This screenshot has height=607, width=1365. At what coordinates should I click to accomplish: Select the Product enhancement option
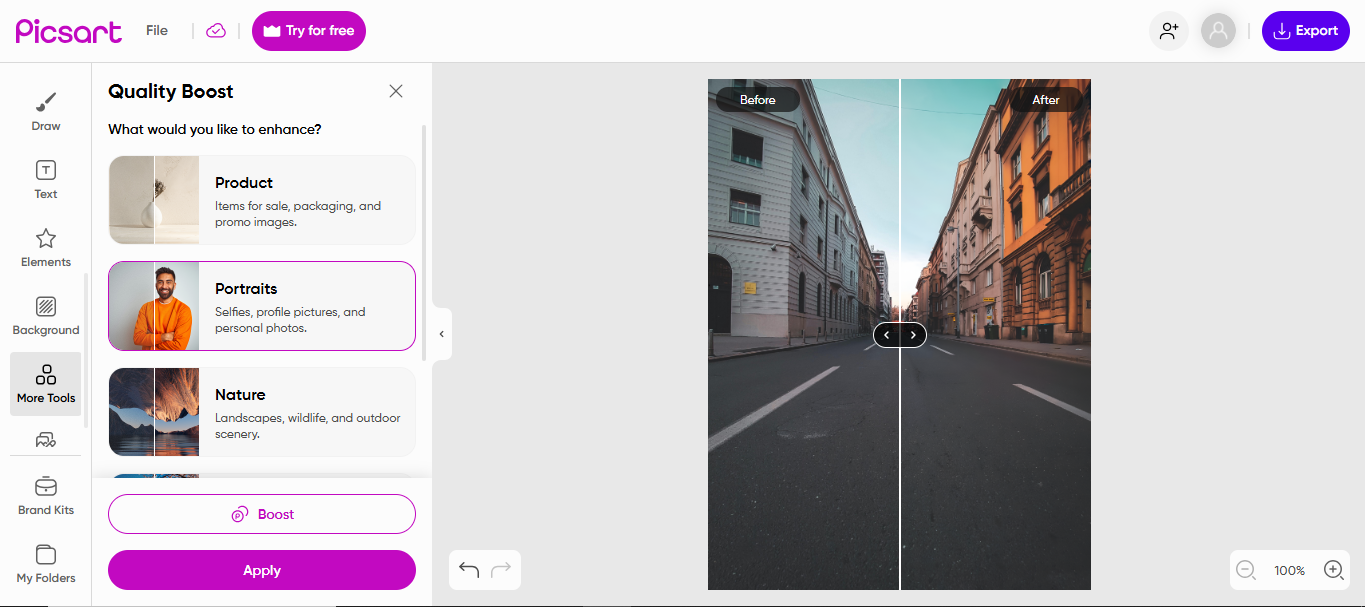pyautogui.click(x=261, y=200)
